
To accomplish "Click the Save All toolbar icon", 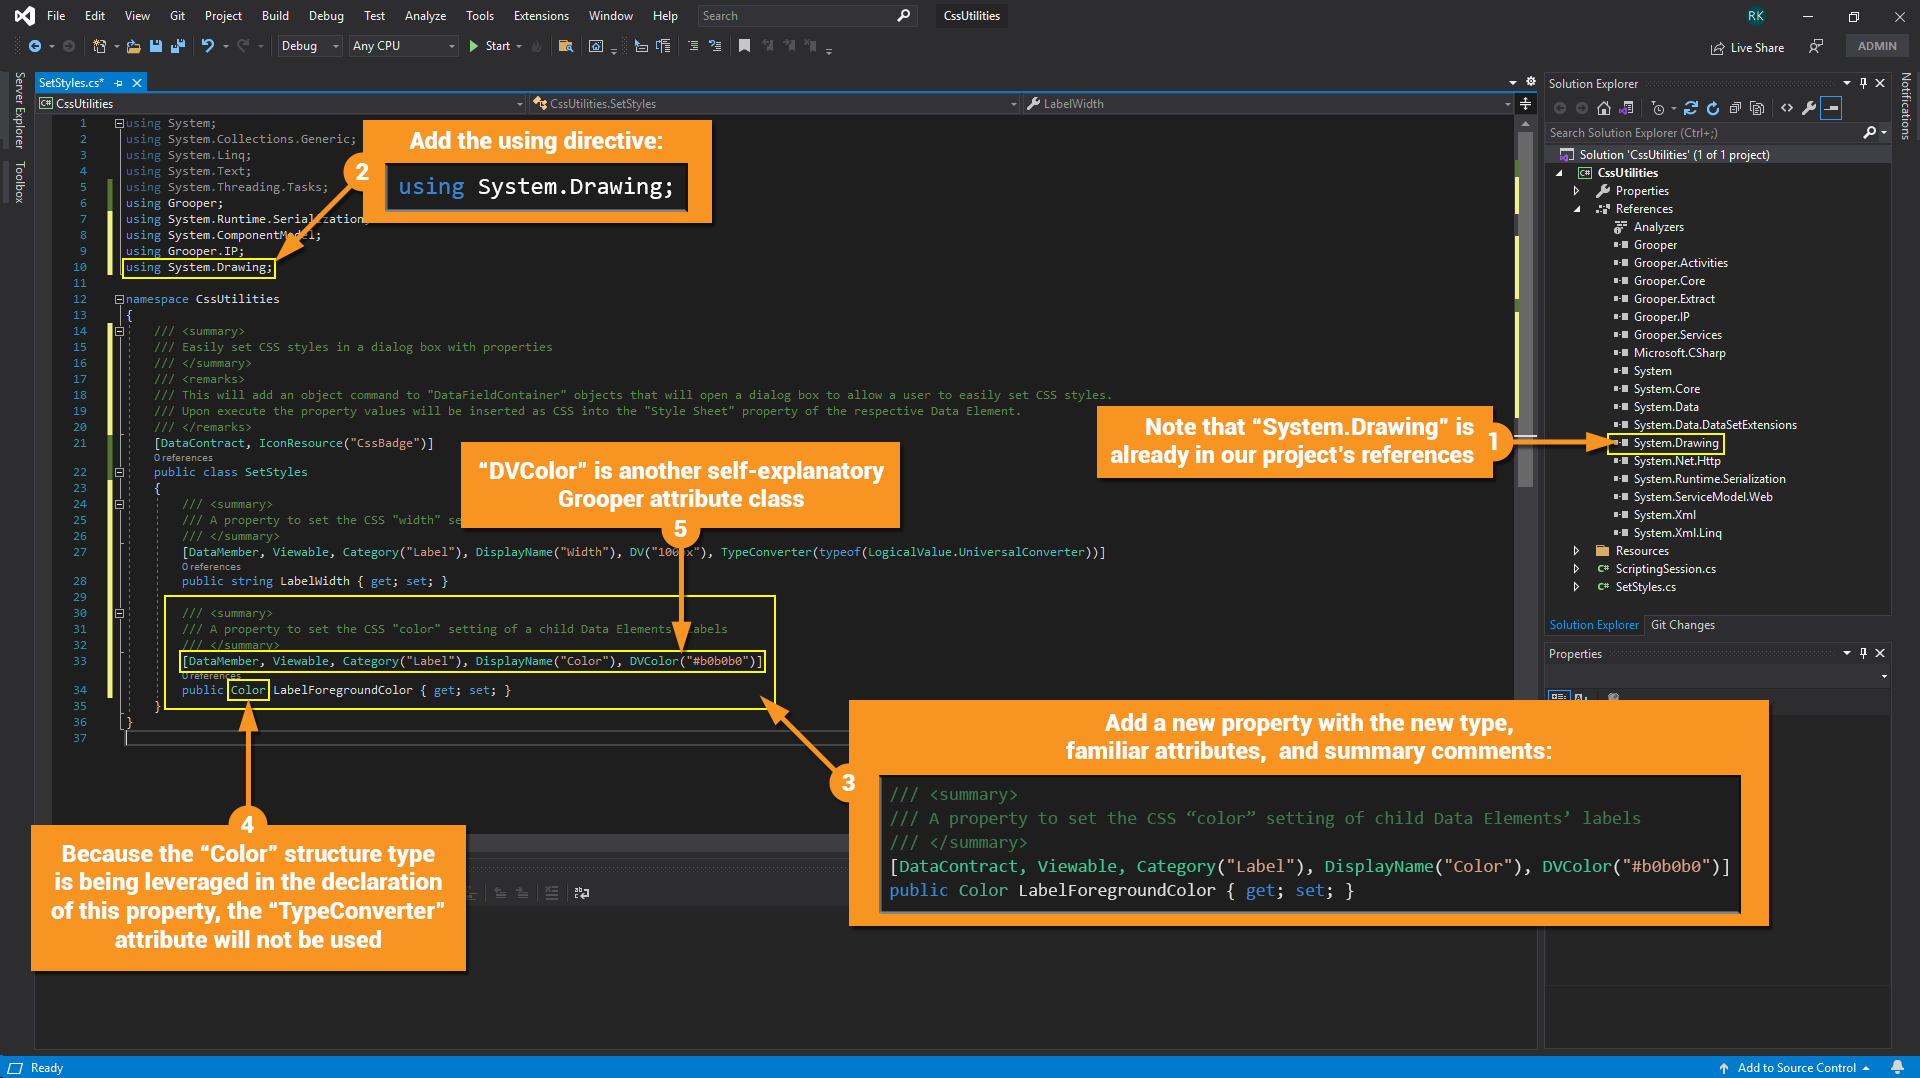I will [x=178, y=46].
